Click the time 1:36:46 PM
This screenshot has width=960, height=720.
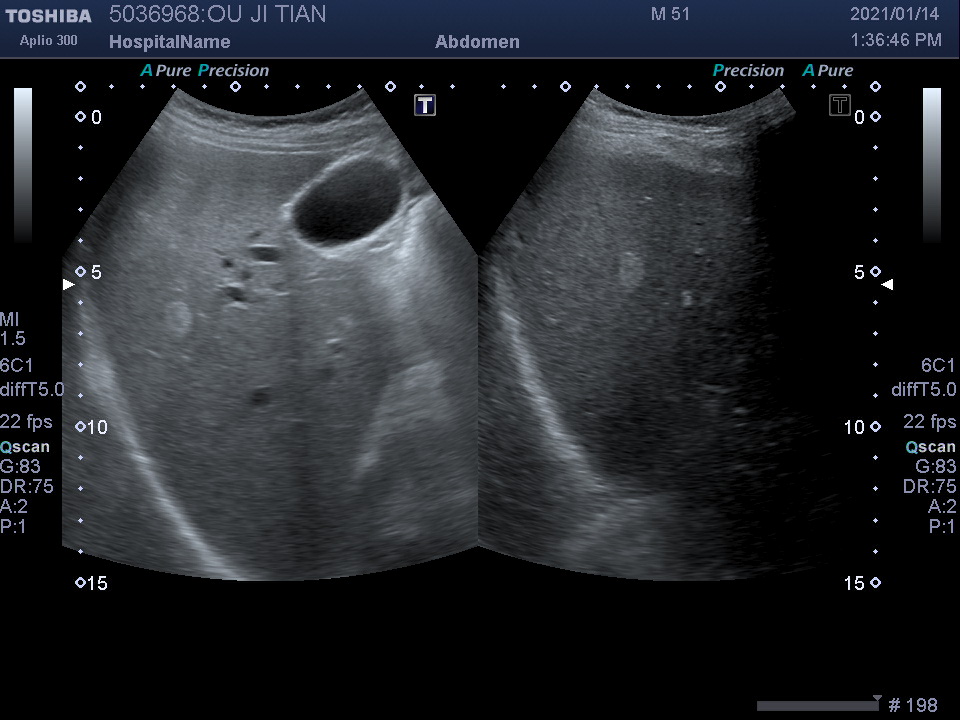(x=896, y=40)
